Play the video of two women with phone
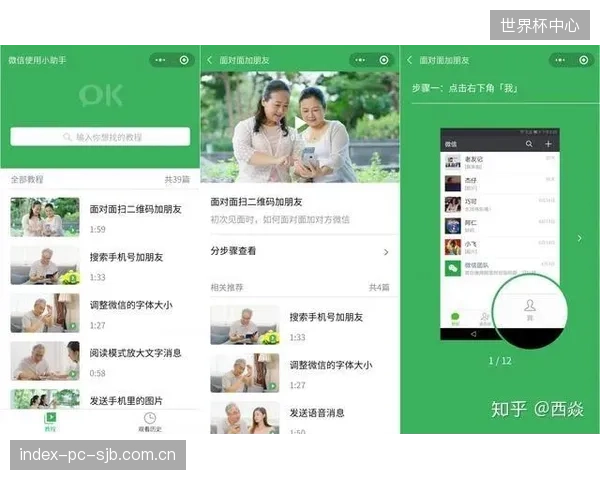Screen dimensions: 600x480 point(300,124)
